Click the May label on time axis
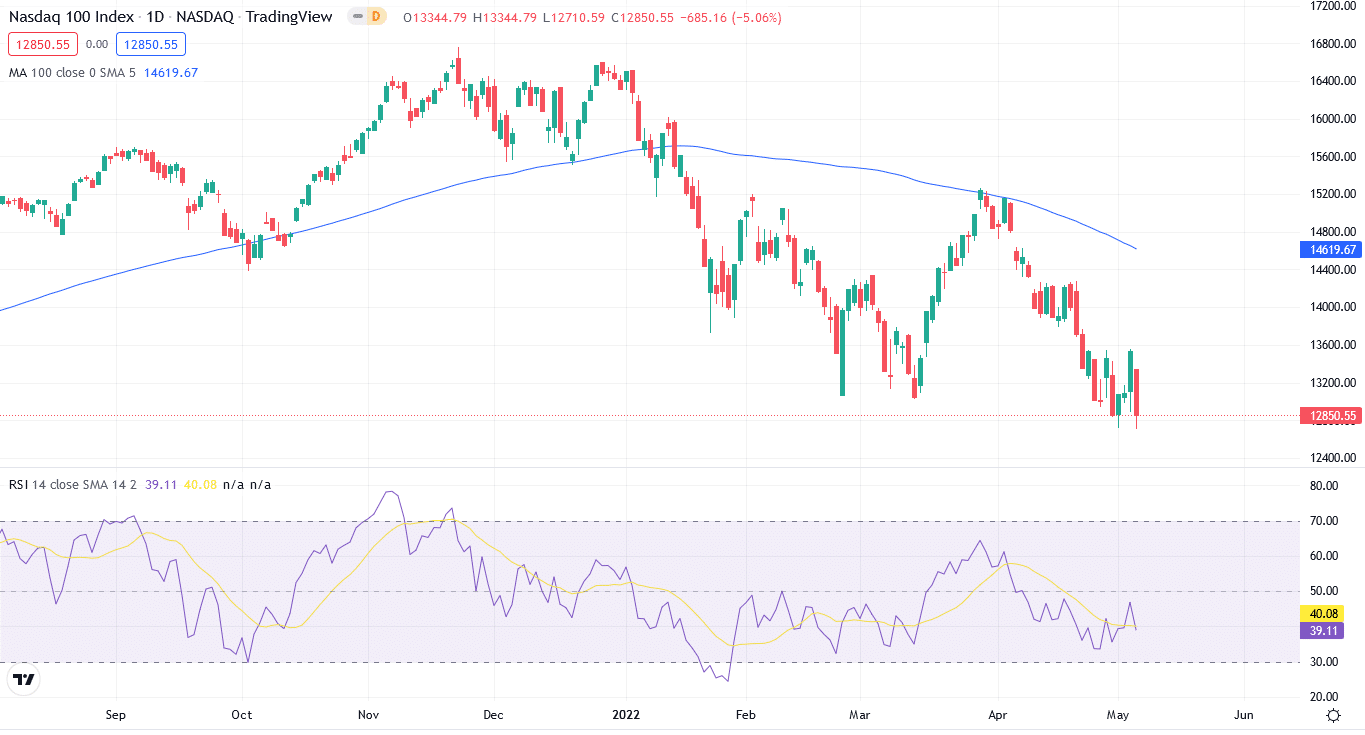Viewport: 1365px width, 735px height. [1117, 715]
